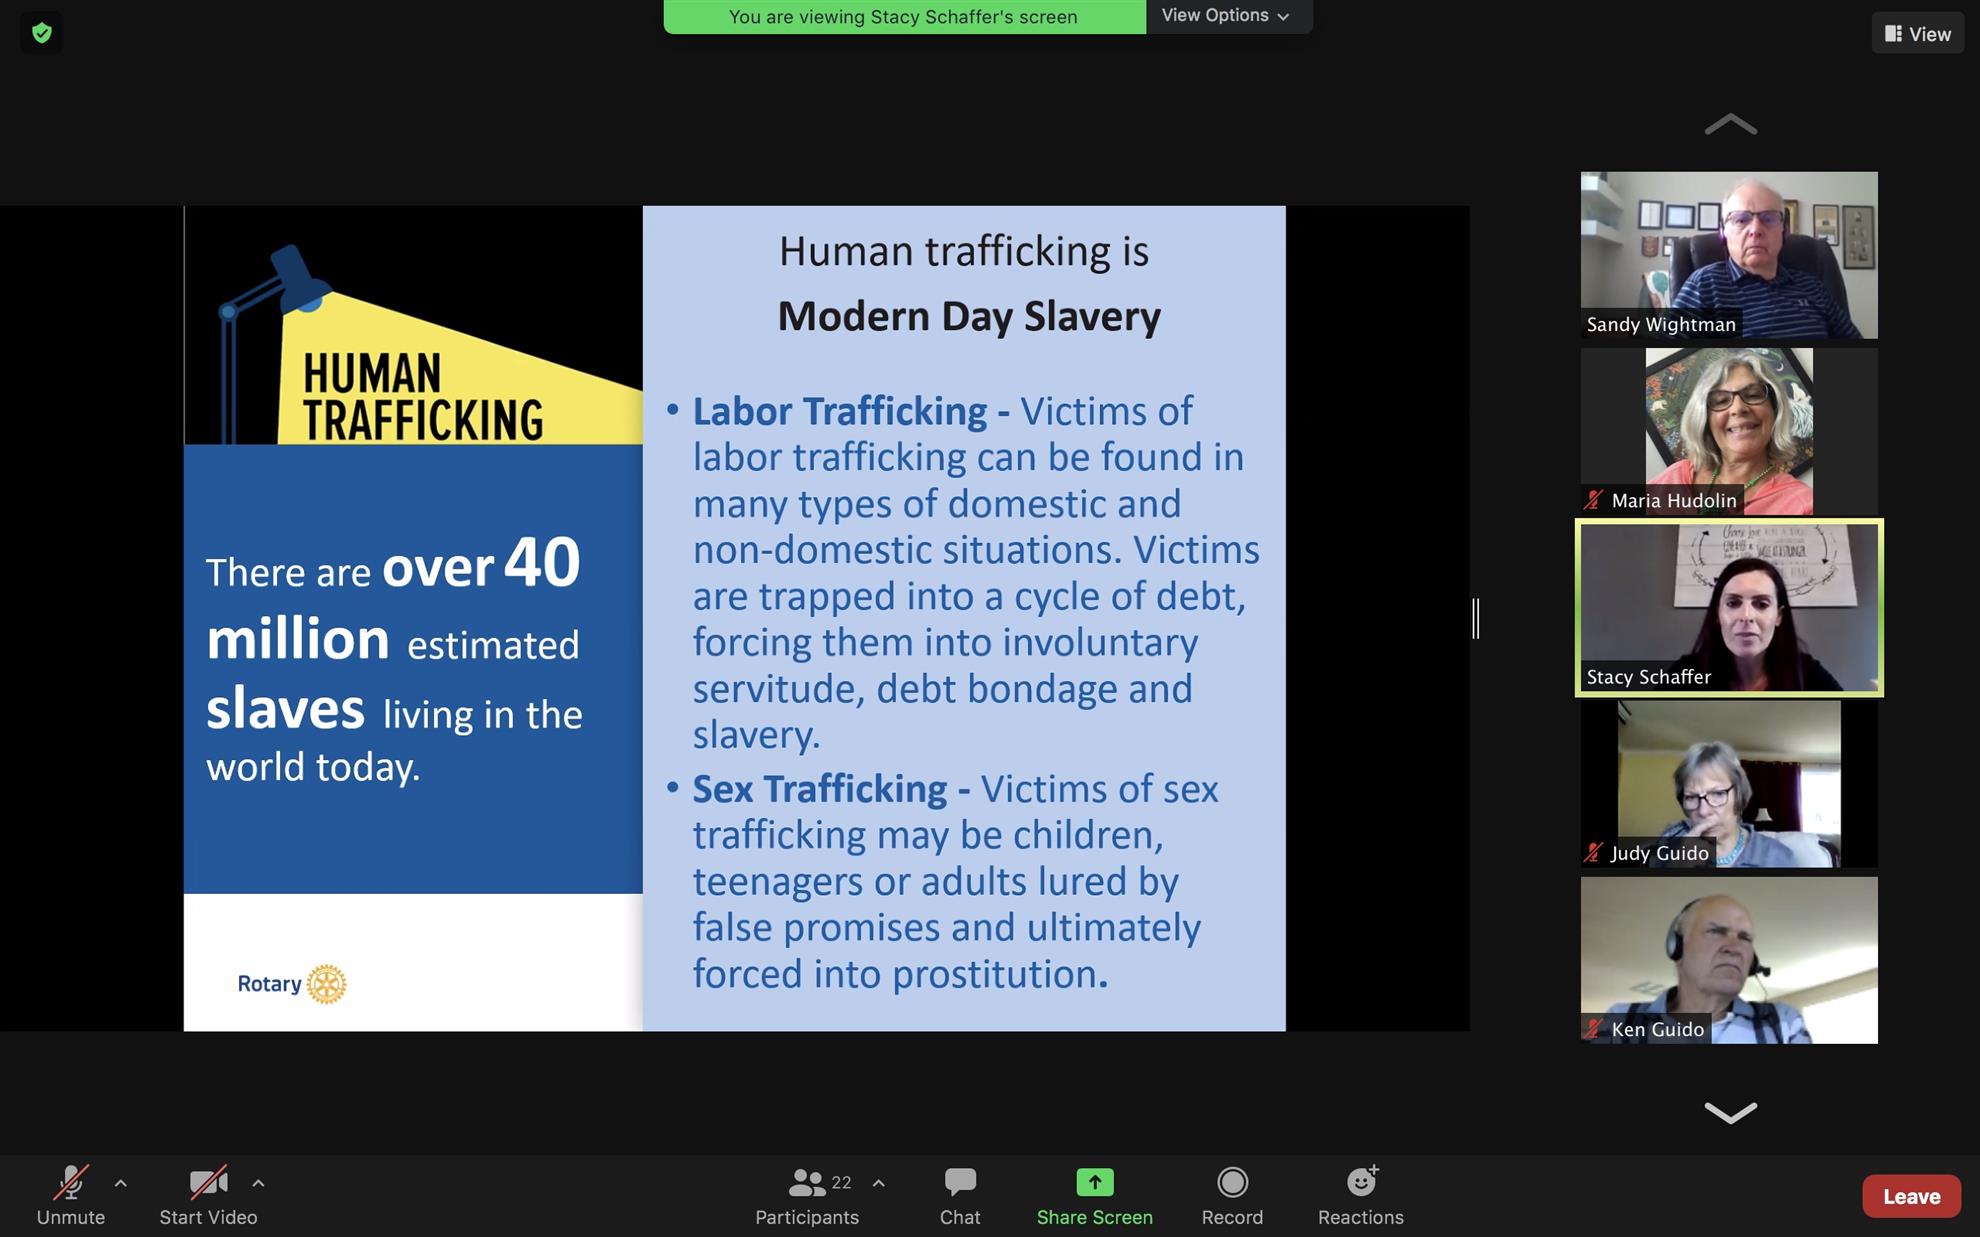Screen dimensions: 1980x1237
Task: Open the View Options dropdown
Action: point(1225,16)
